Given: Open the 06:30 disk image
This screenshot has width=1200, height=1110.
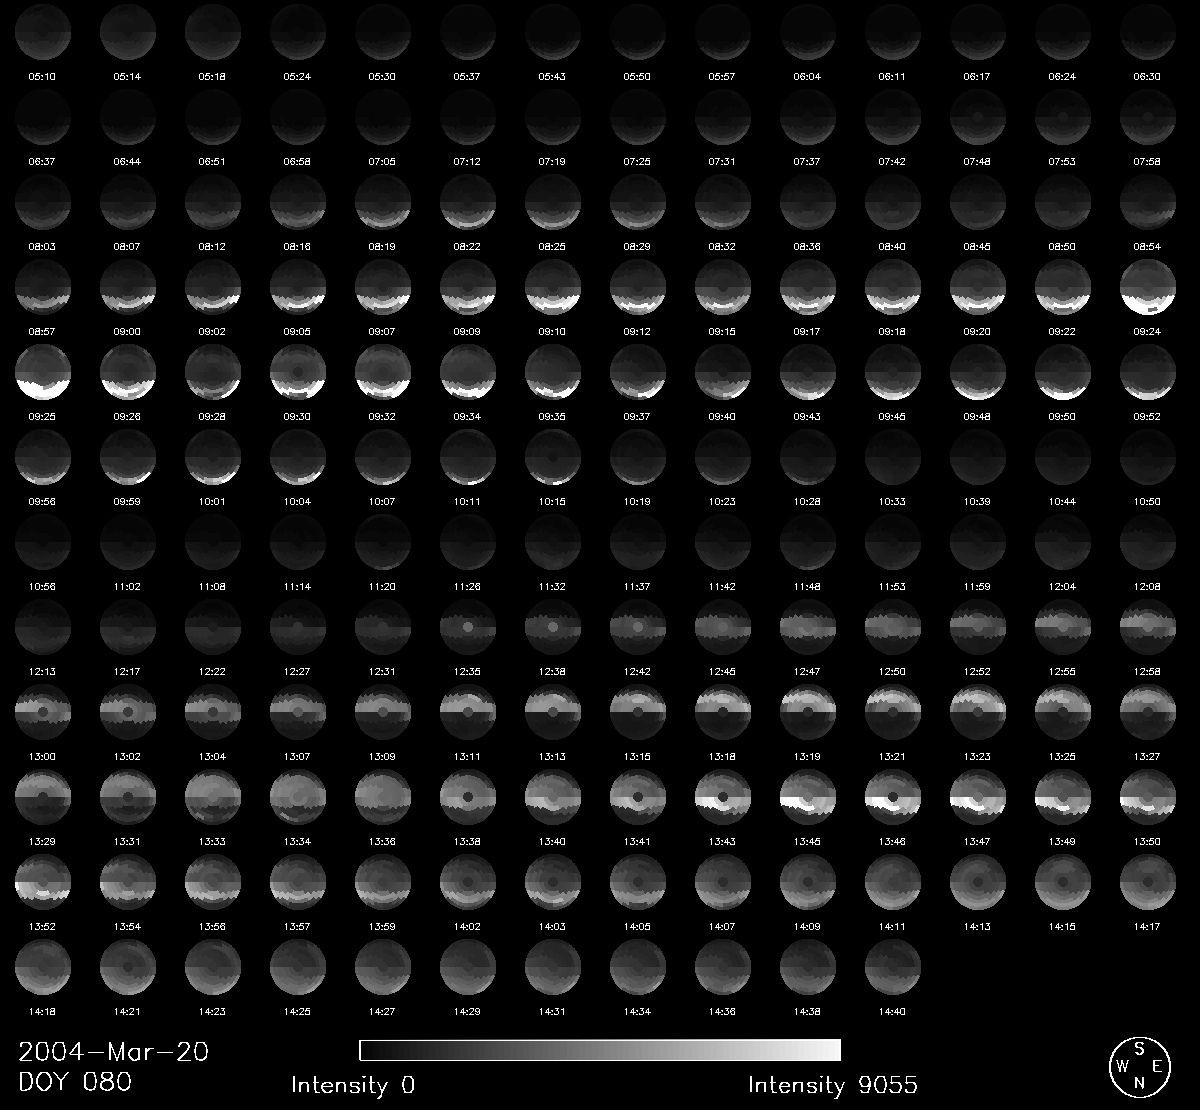Looking at the screenshot, I should (1148, 32).
